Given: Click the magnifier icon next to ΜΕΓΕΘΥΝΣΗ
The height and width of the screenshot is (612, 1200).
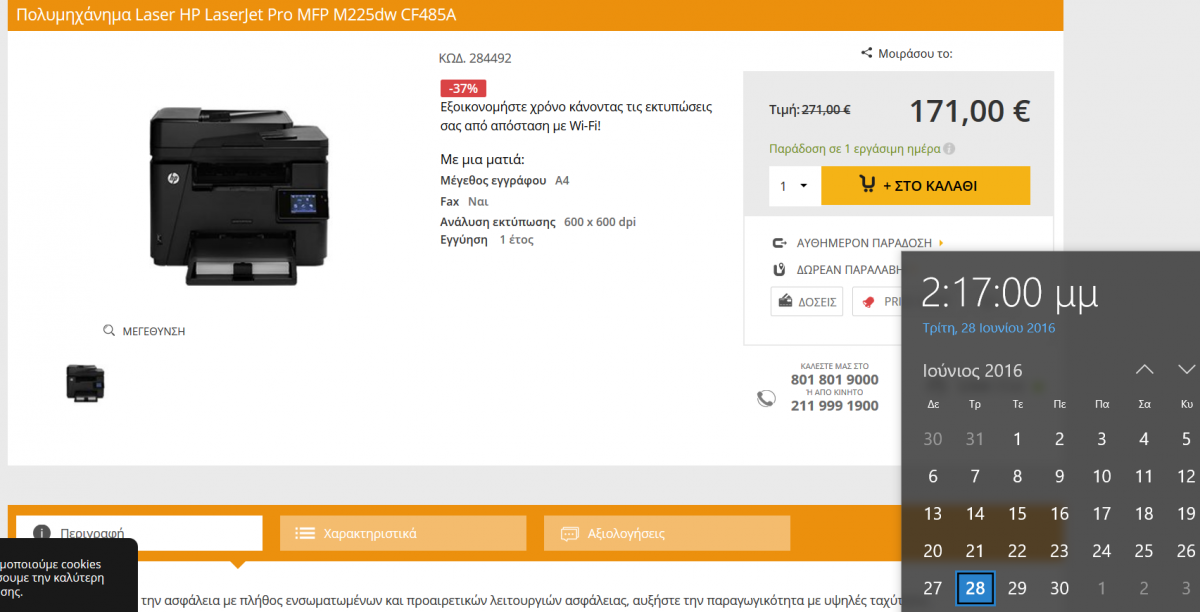Looking at the screenshot, I should [x=109, y=330].
